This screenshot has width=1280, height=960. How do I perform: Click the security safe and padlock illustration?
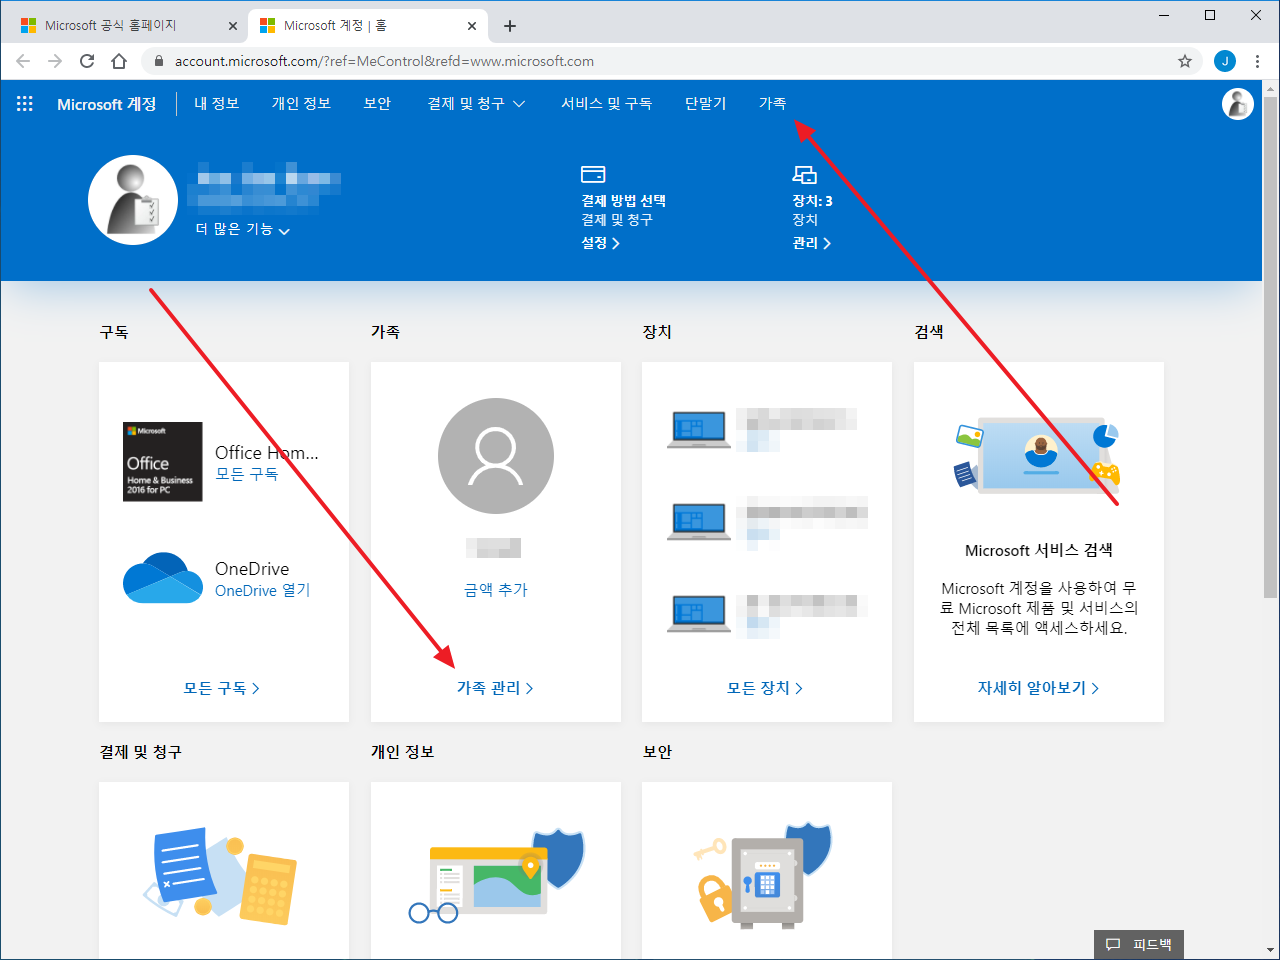763,874
